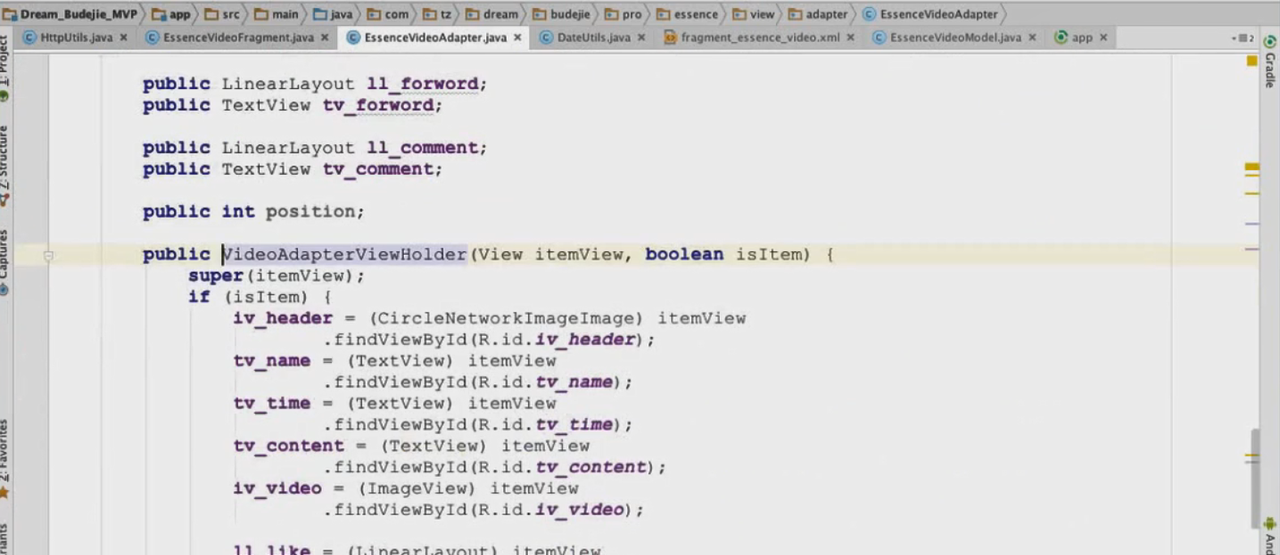1280x555 pixels.
Task: Open the HttpUtils.java editor tab
Action: coord(76,38)
